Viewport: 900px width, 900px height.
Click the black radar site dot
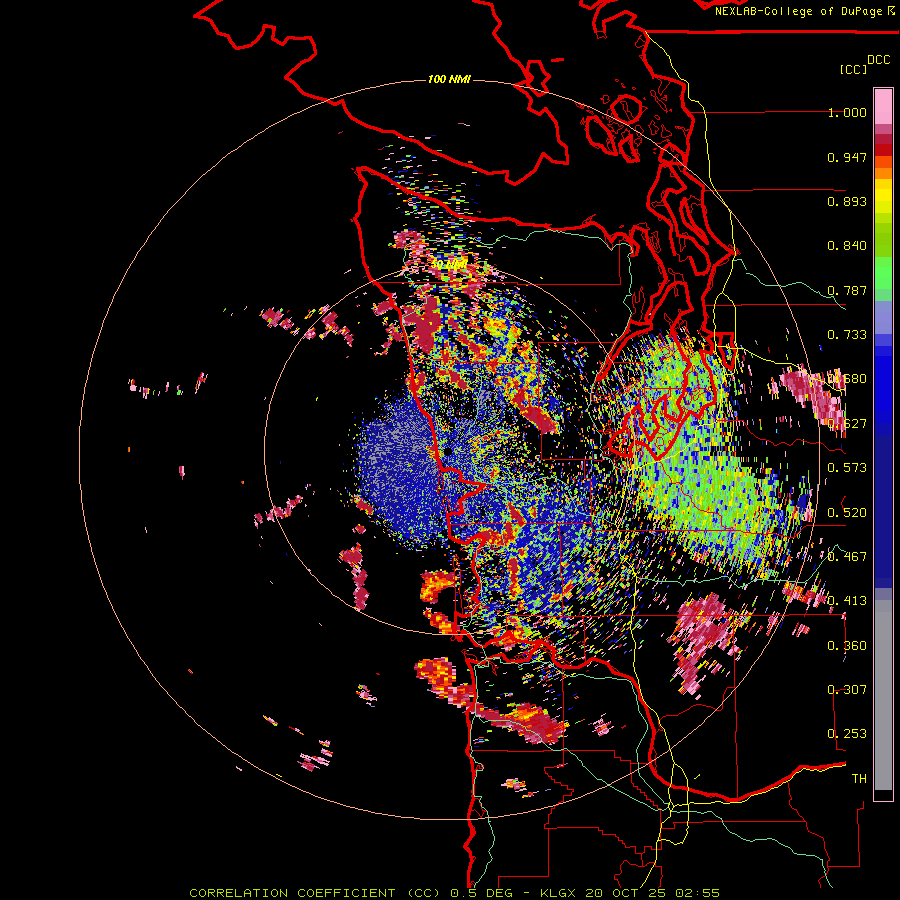tap(448, 452)
